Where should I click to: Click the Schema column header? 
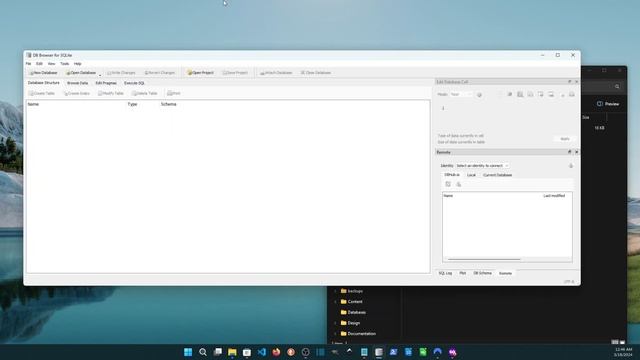pyautogui.click(x=169, y=104)
